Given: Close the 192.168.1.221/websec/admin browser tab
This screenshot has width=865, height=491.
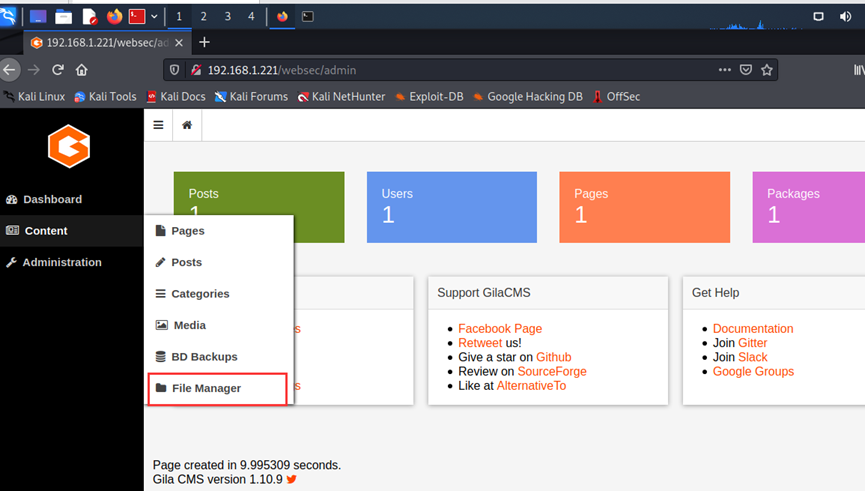Looking at the screenshot, I should (x=179, y=42).
